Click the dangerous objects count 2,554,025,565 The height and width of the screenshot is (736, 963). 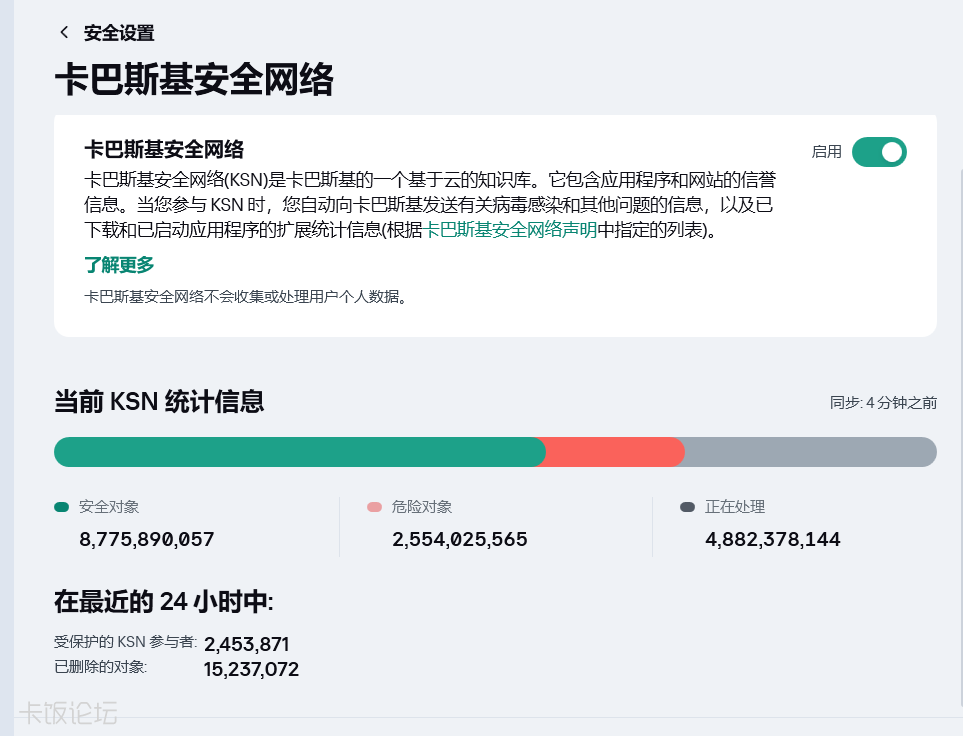(x=460, y=539)
